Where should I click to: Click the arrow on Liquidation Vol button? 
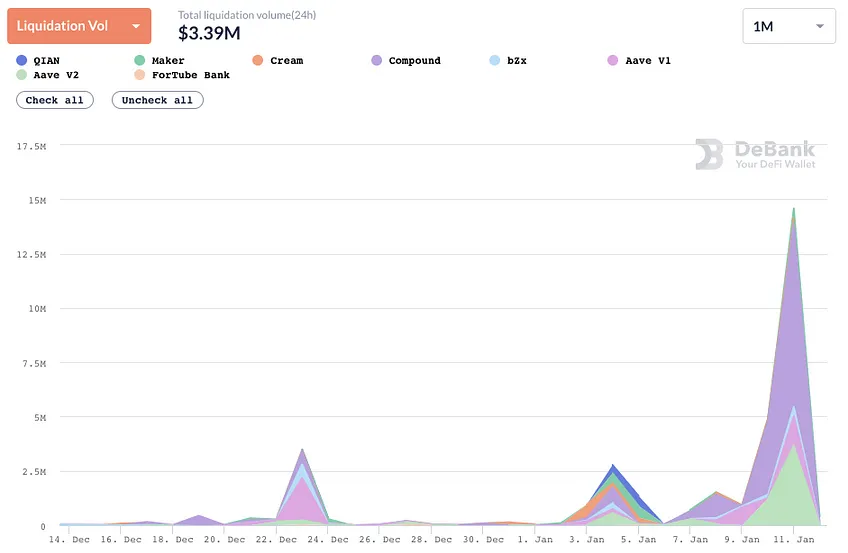coord(136,26)
